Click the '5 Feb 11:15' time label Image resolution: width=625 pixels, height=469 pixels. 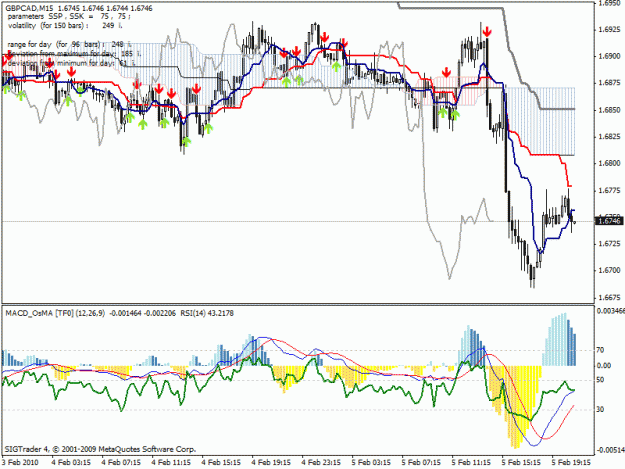coord(472,462)
